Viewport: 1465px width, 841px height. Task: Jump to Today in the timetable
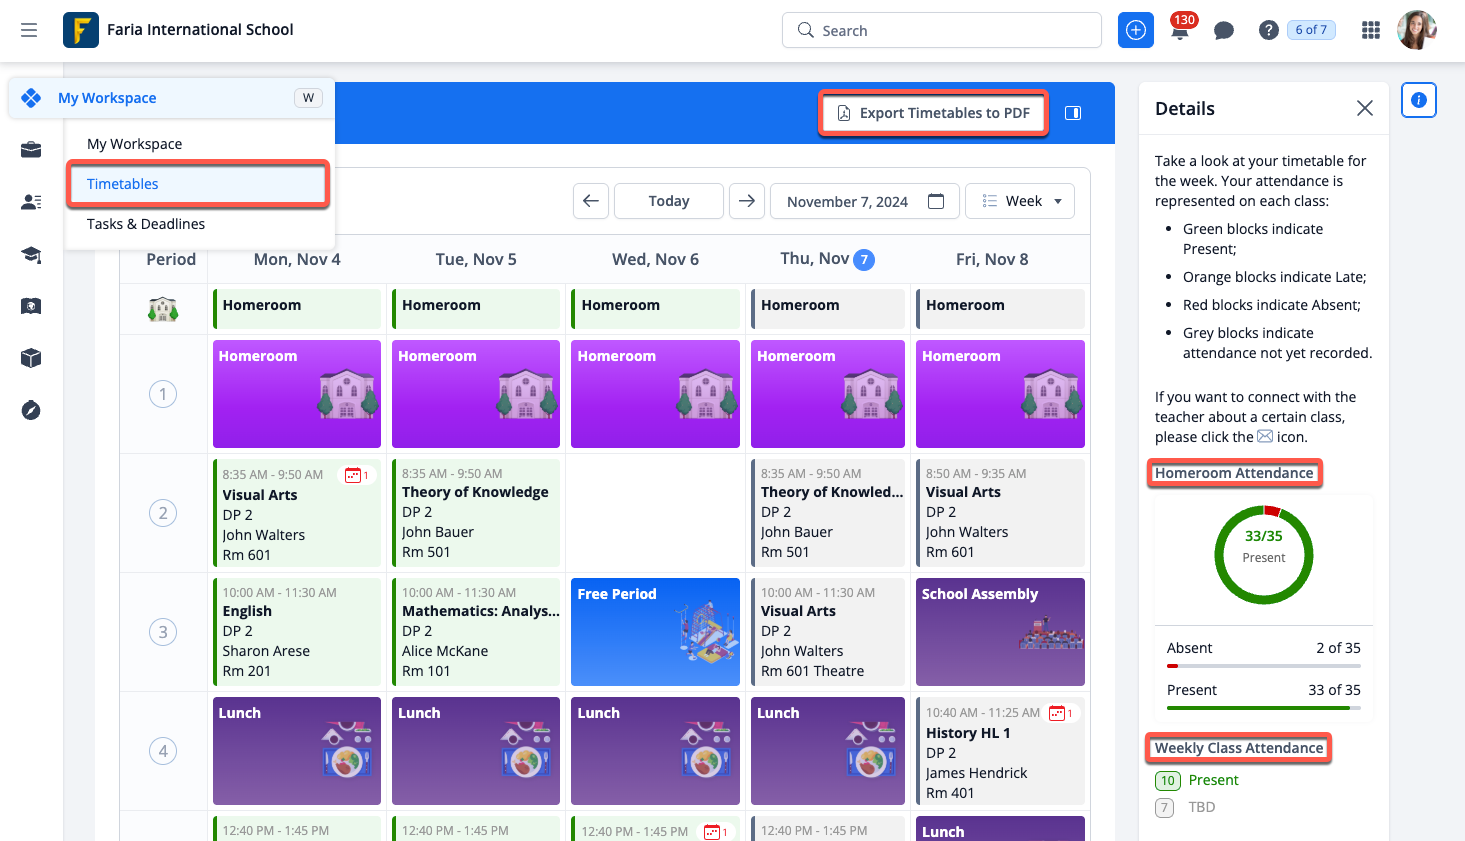[x=668, y=201]
